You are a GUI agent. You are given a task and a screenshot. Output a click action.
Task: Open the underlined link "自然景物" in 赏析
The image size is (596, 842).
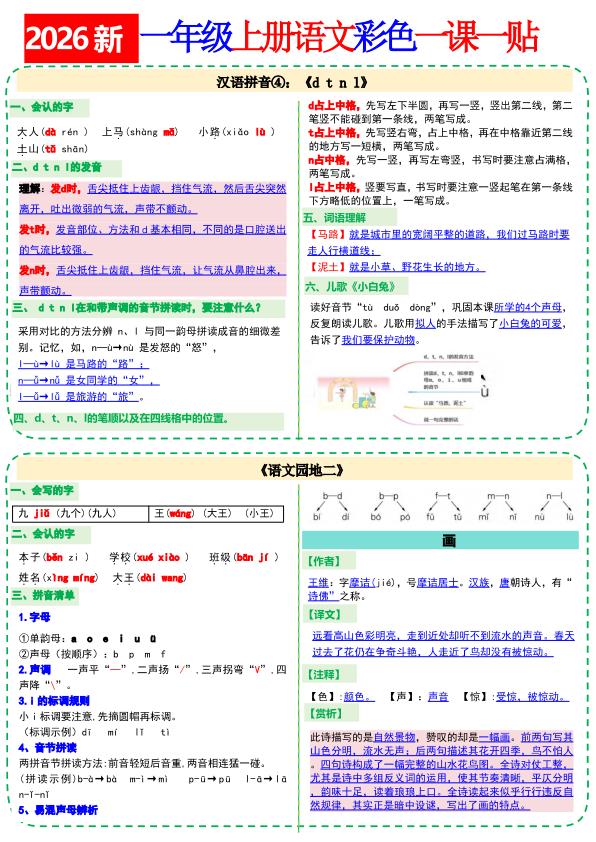tap(394, 737)
